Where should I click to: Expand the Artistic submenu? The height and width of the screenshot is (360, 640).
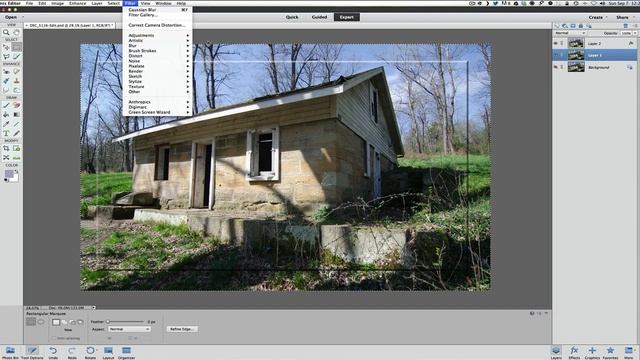click(158, 40)
